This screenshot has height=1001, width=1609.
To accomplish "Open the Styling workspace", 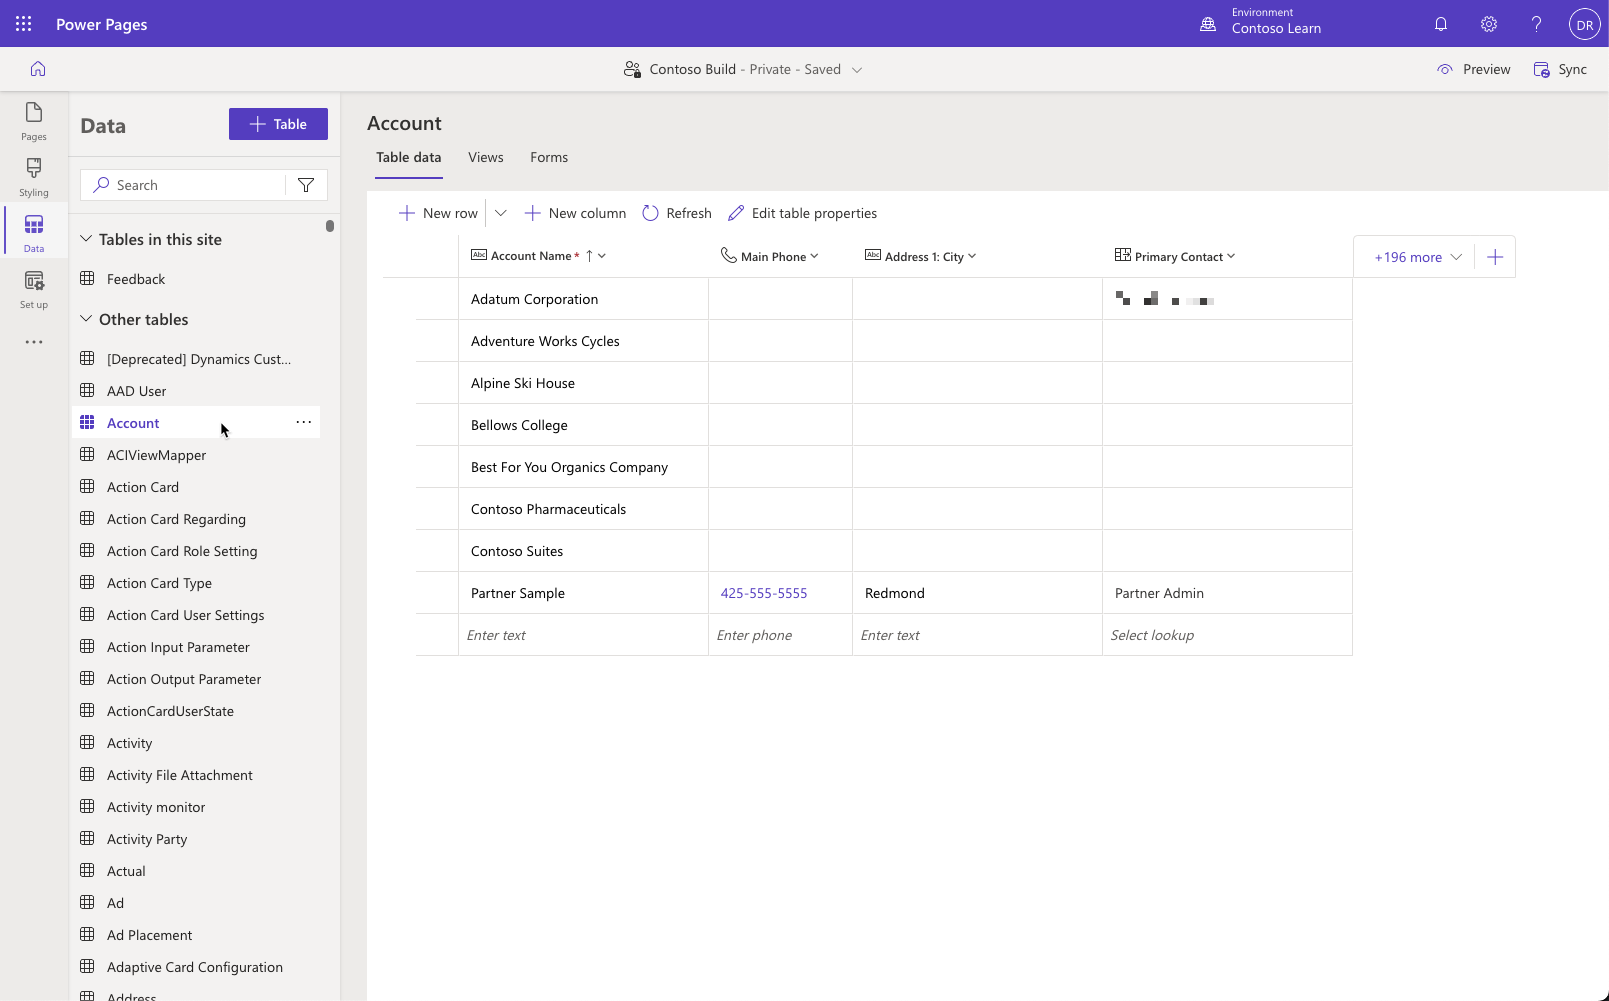I will 33,176.
